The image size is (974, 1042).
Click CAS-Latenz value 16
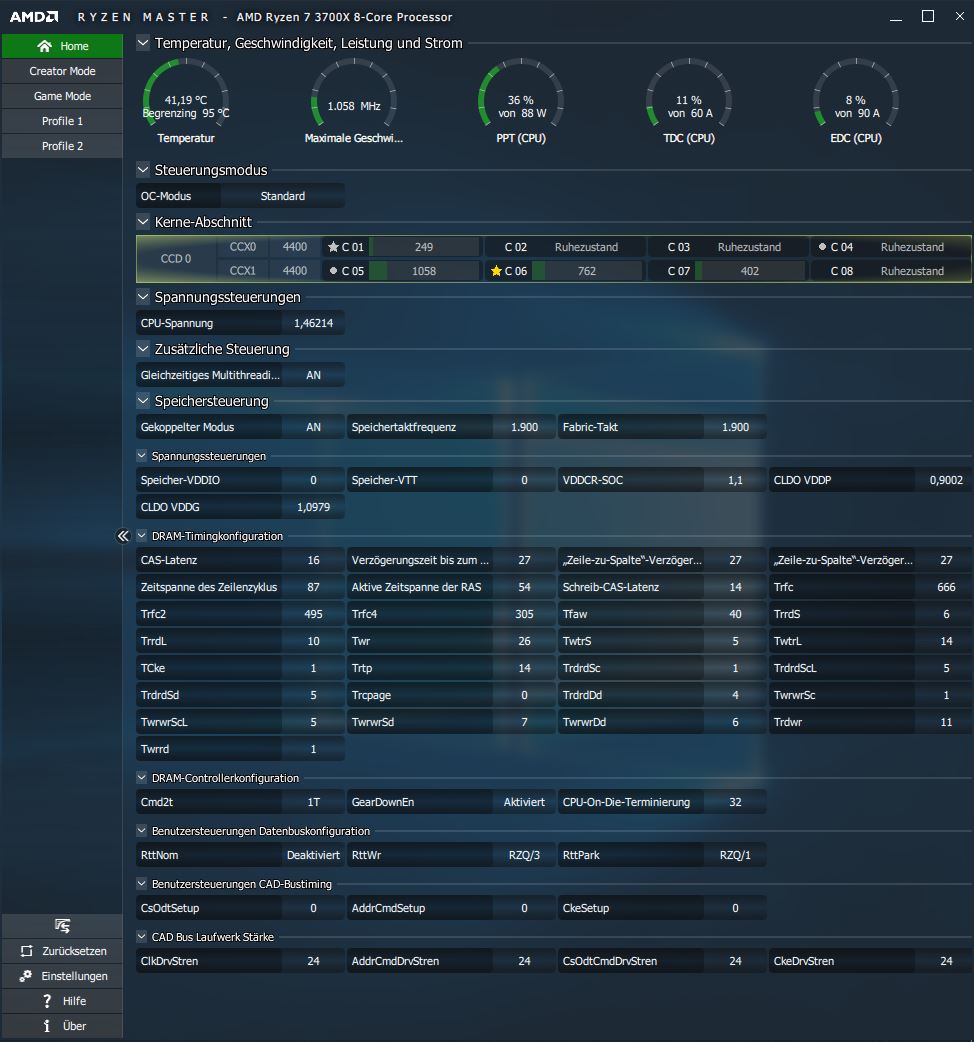pos(313,560)
